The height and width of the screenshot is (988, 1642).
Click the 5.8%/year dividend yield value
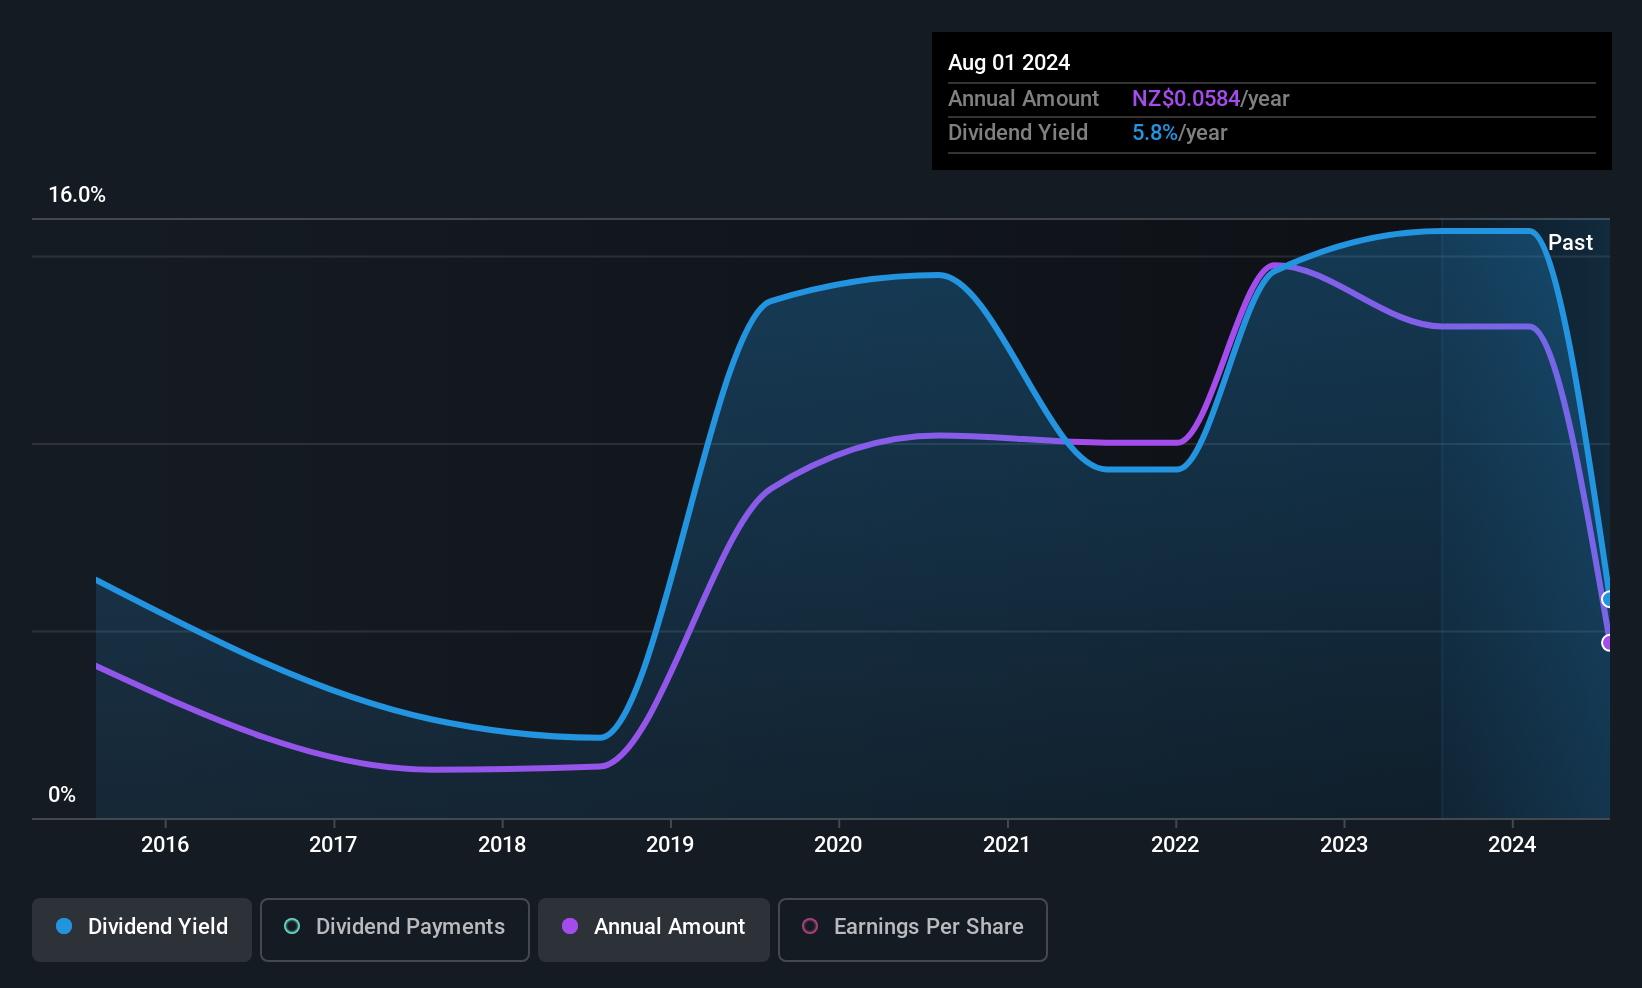(1179, 133)
